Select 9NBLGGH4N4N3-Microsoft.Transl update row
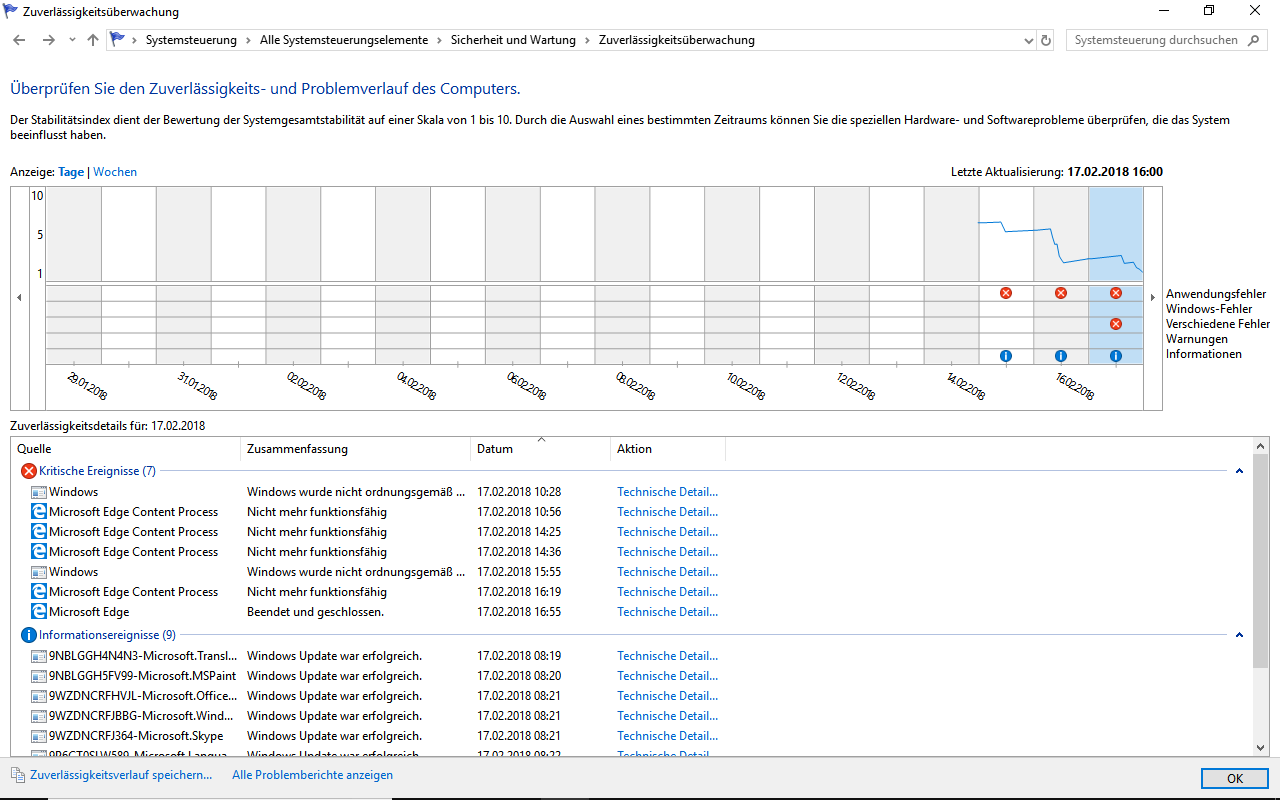The width and height of the screenshot is (1280, 800). (x=632, y=656)
